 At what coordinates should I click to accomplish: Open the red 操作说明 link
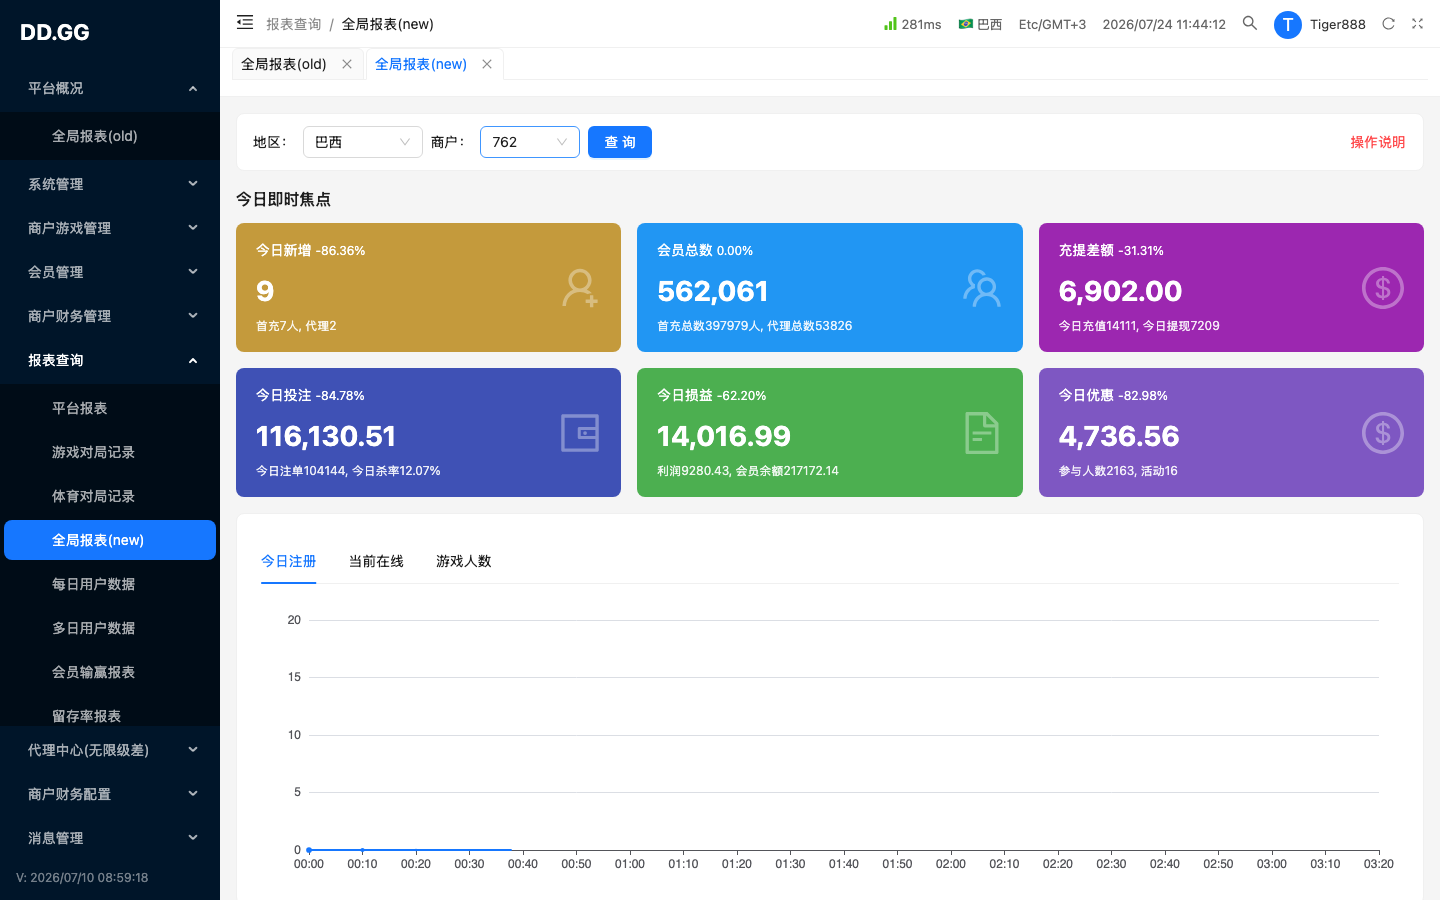tap(1378, 142)
